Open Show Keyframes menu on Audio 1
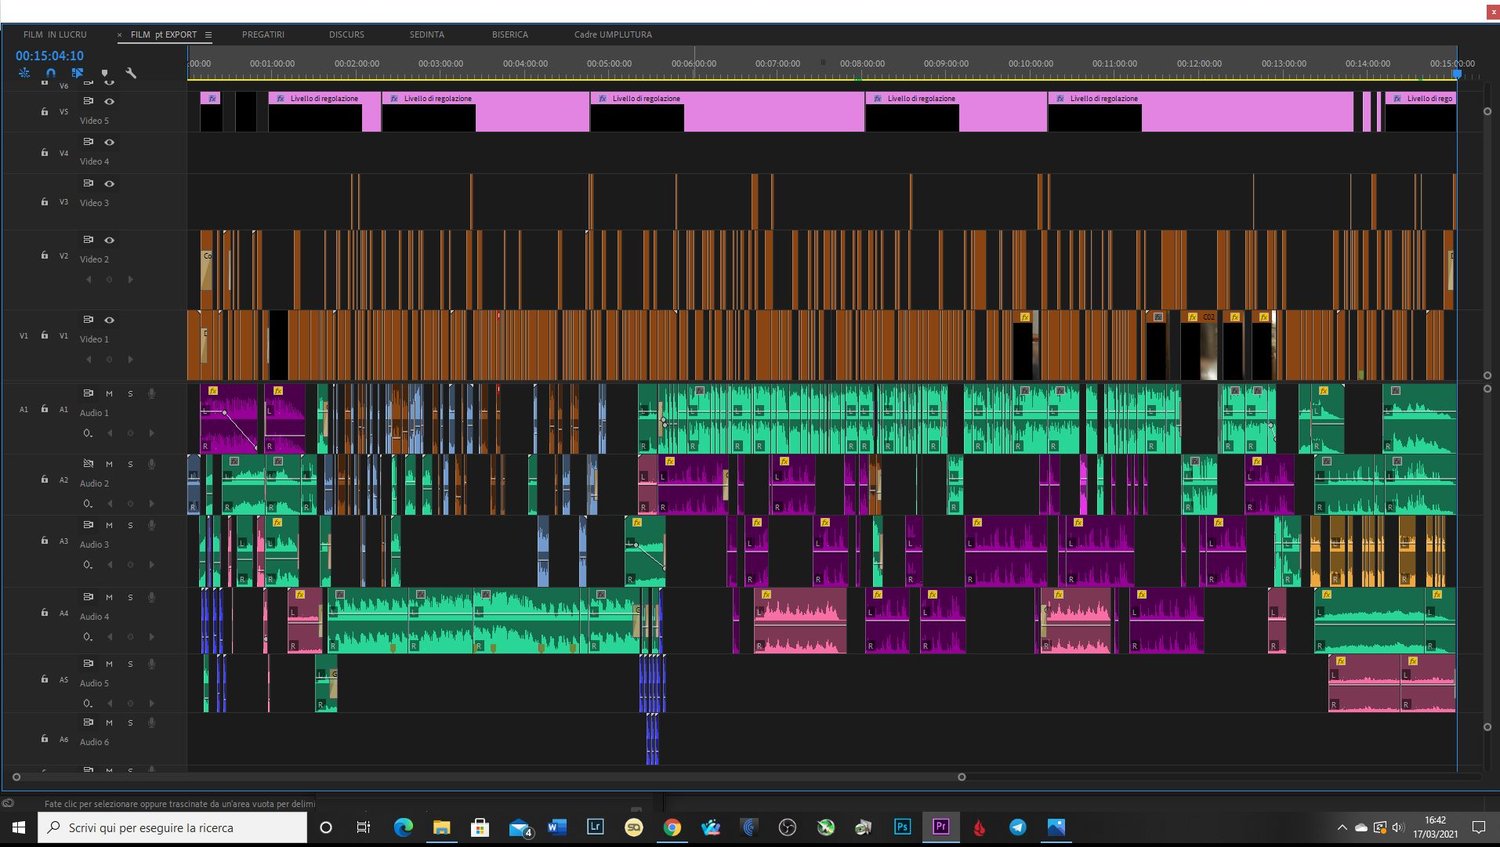 pos(88,433)
